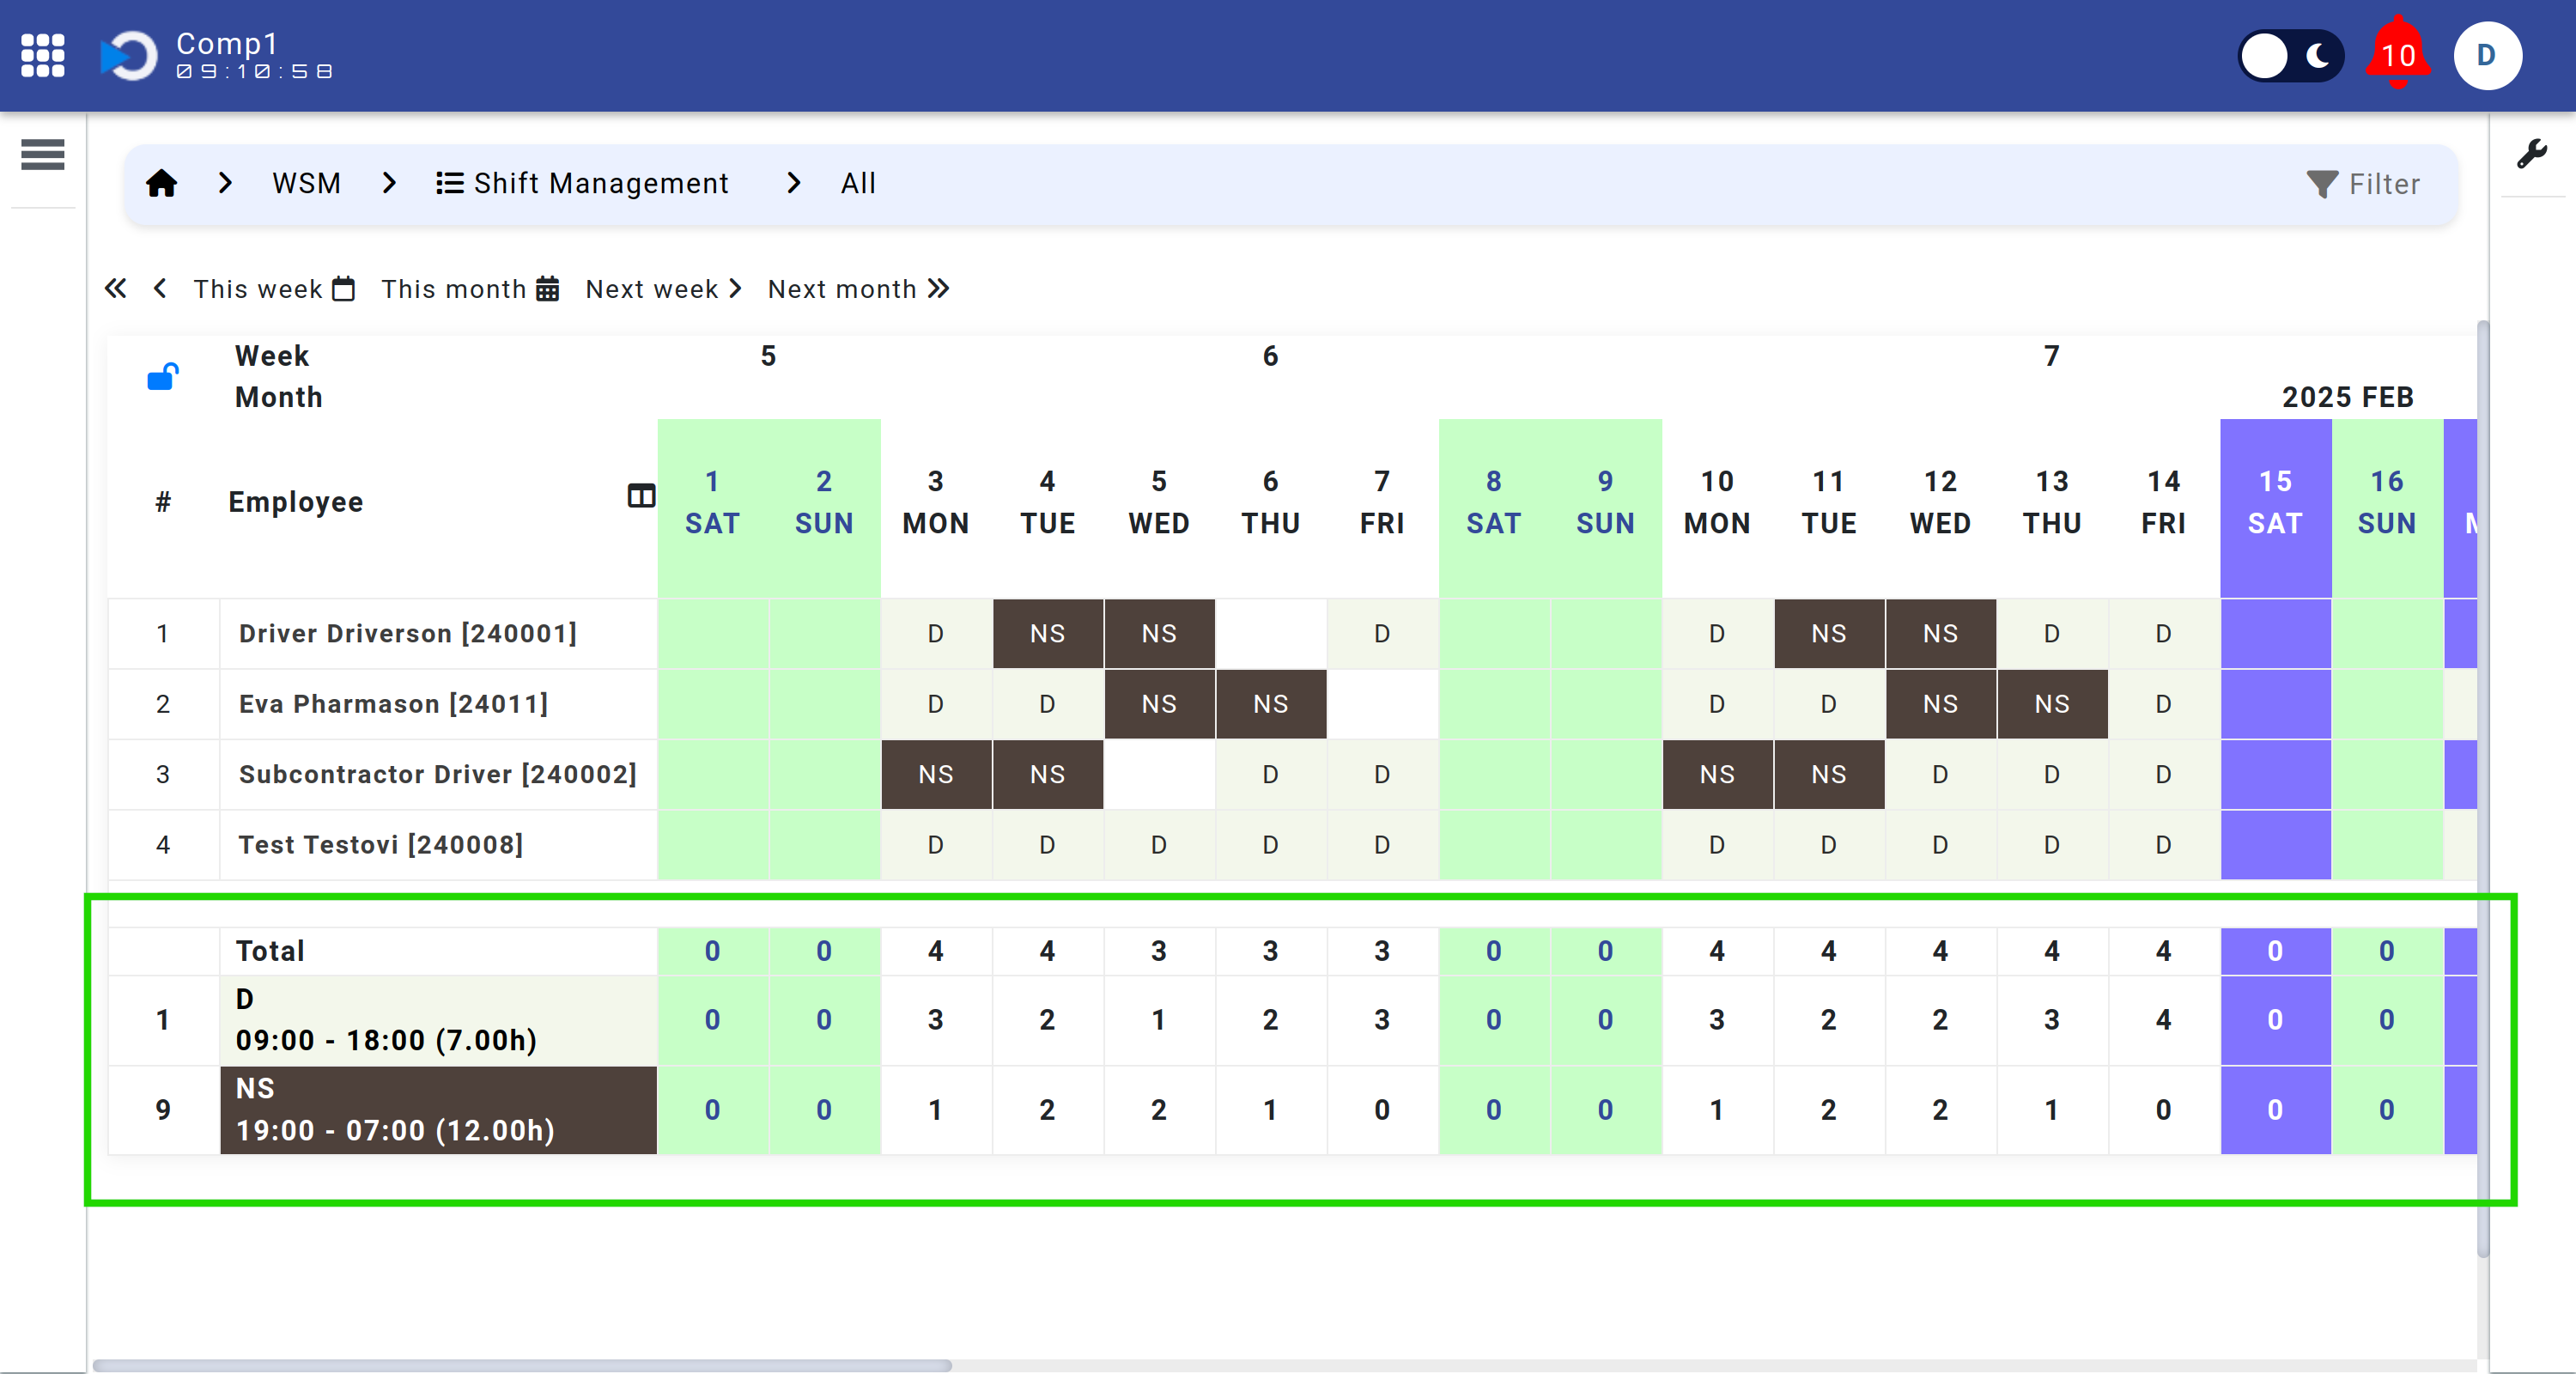The width and height of the screenshot is (2576, 1374).
Task: Click the Comp1 logo icon
Action: point(129,55)
